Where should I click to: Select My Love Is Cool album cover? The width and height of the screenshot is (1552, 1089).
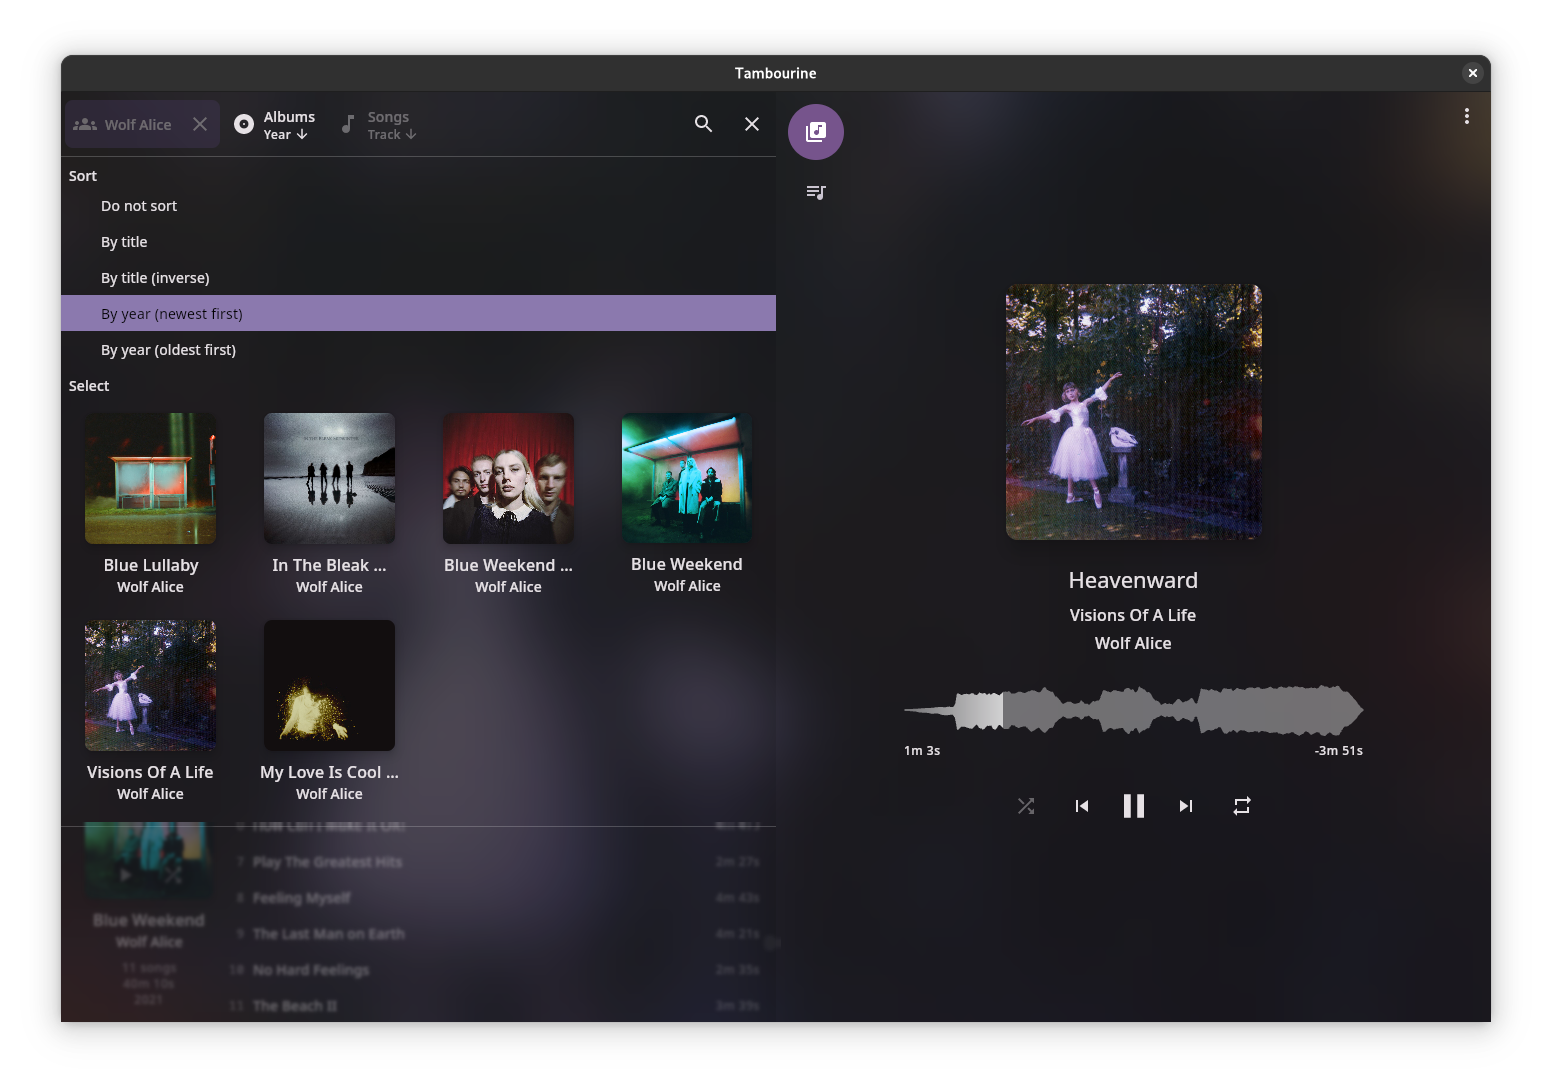[329, 685]
